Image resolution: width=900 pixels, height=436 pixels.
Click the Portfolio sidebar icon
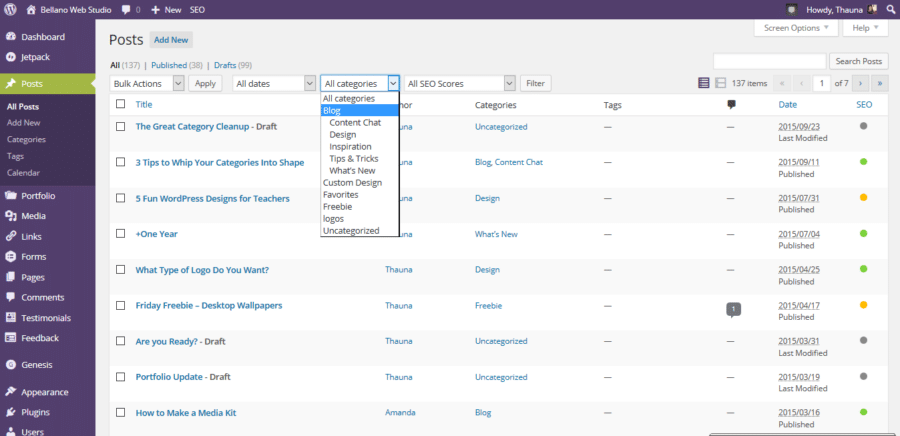(x=10, y=196)
